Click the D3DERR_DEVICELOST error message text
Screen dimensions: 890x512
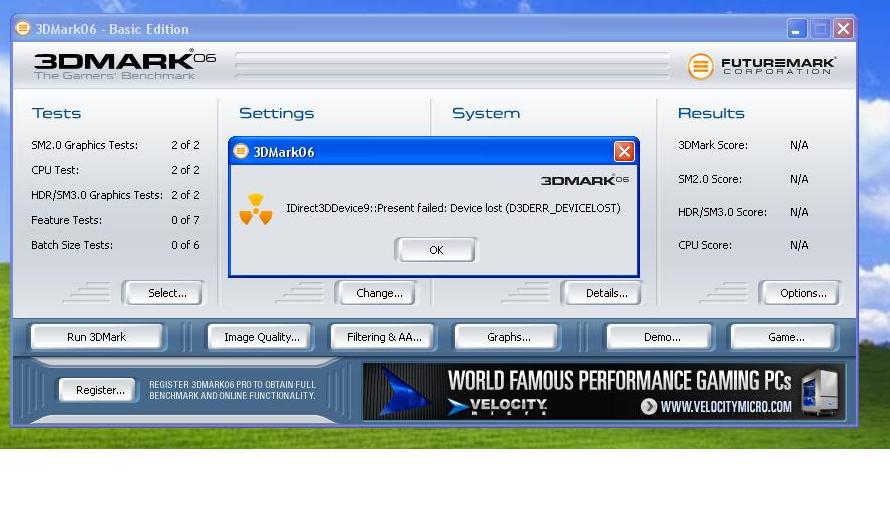453,208
